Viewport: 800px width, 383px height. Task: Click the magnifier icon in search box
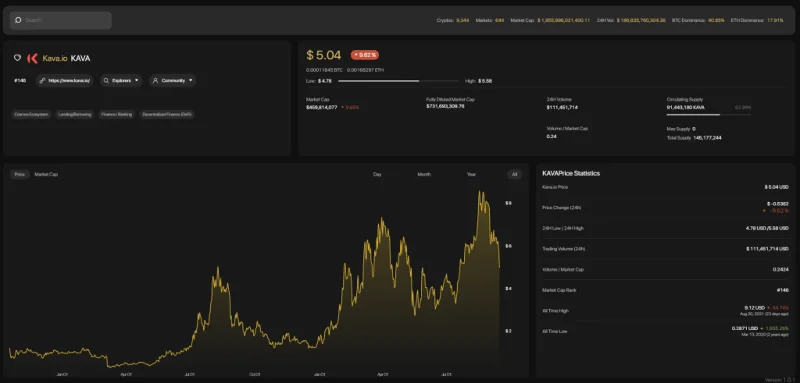click(x=18, y=20)
